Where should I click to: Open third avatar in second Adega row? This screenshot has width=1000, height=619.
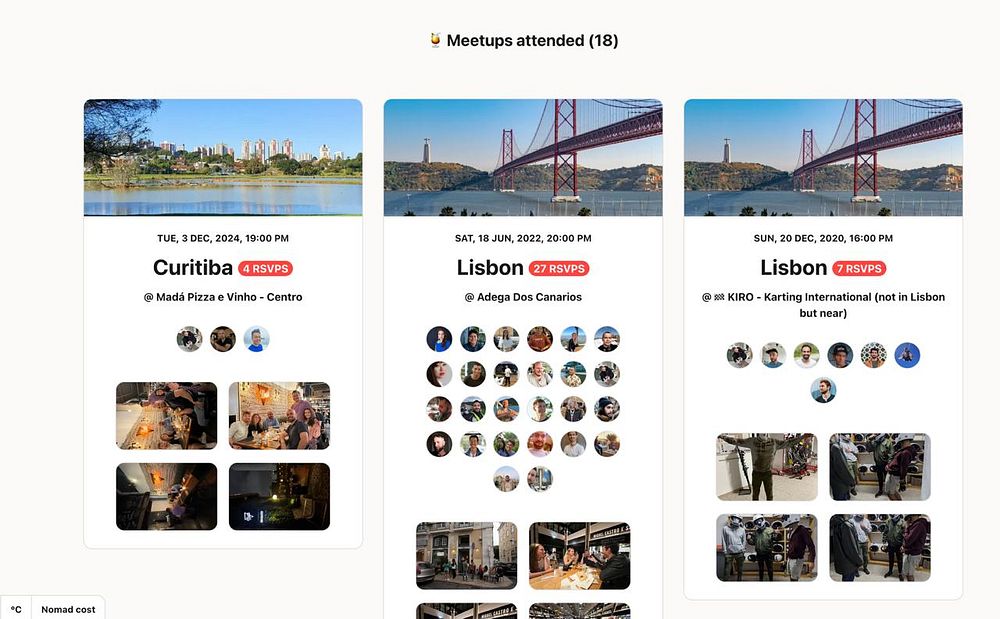pyautogui.click(x=506, y=374)
